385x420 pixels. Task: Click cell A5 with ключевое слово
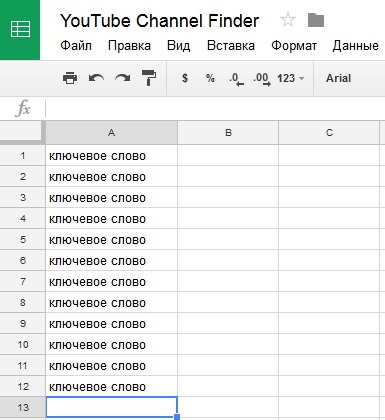click(111, 239)
